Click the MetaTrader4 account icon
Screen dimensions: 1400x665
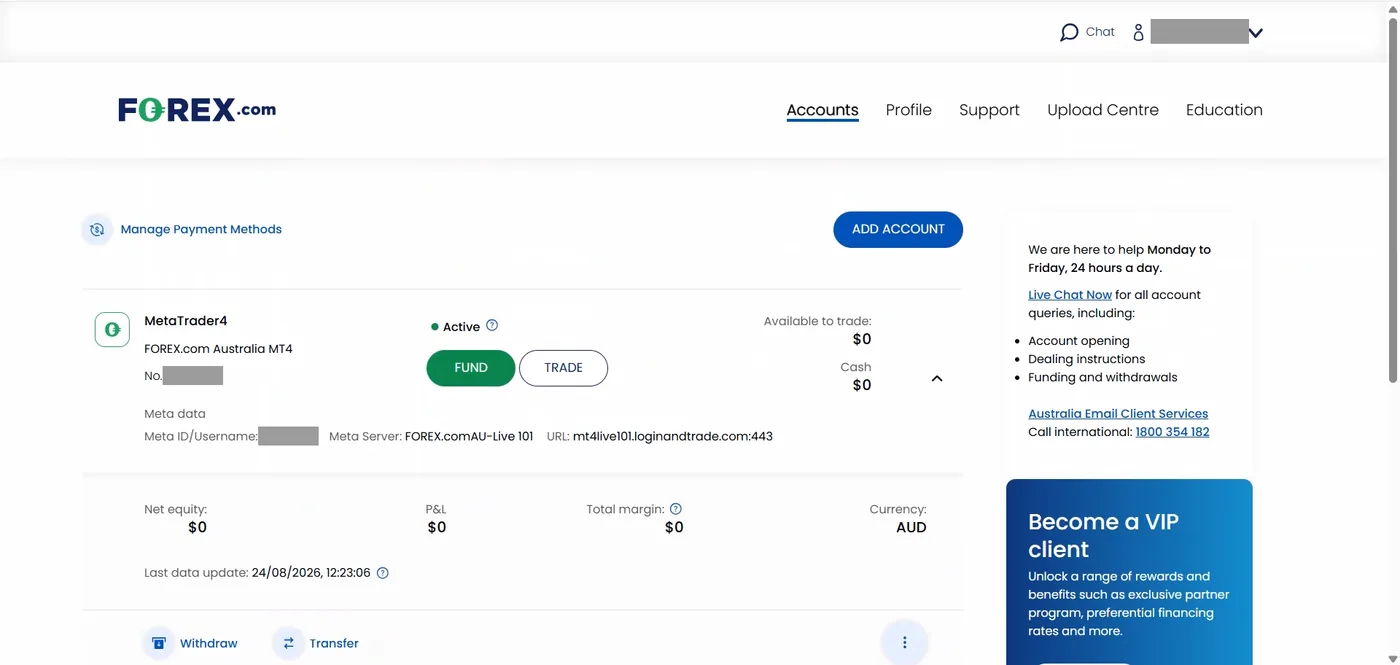[x=112, y=329]
